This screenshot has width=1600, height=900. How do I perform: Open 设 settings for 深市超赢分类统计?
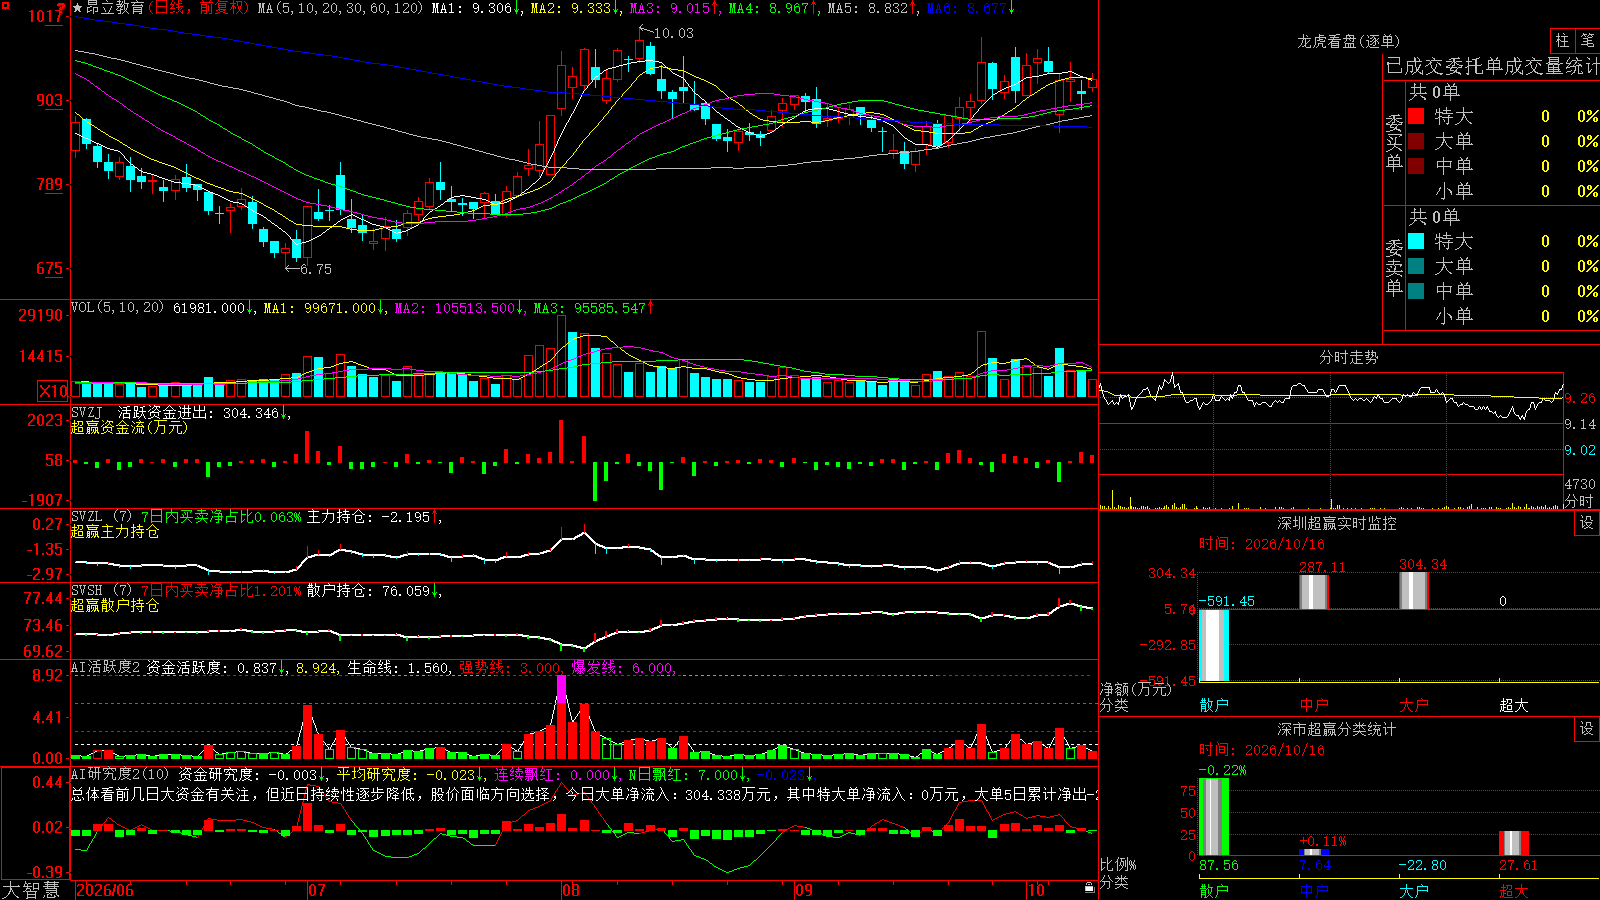tap(1586, 729)
